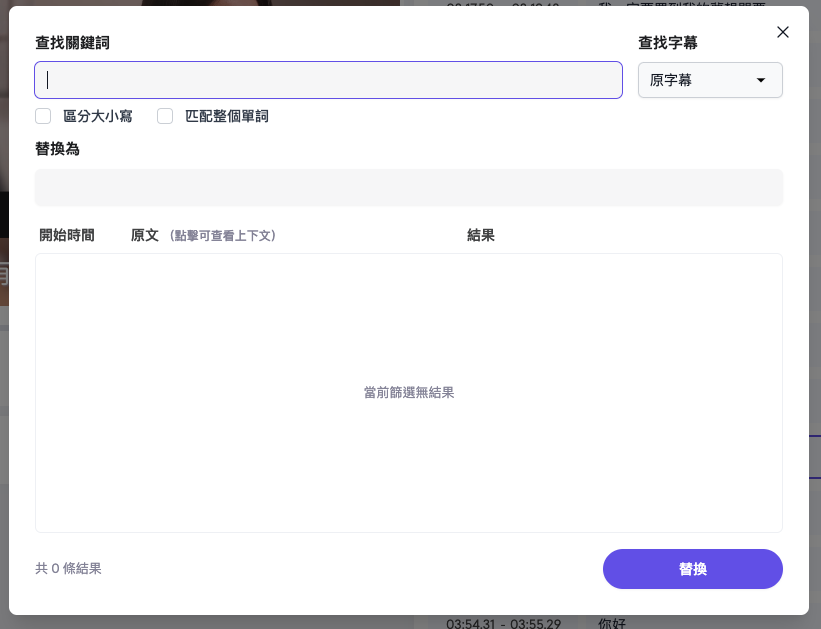This screenshot has width=821, height=629.
Task: Click into the 替換為 input field
Action: pos(408,188)
